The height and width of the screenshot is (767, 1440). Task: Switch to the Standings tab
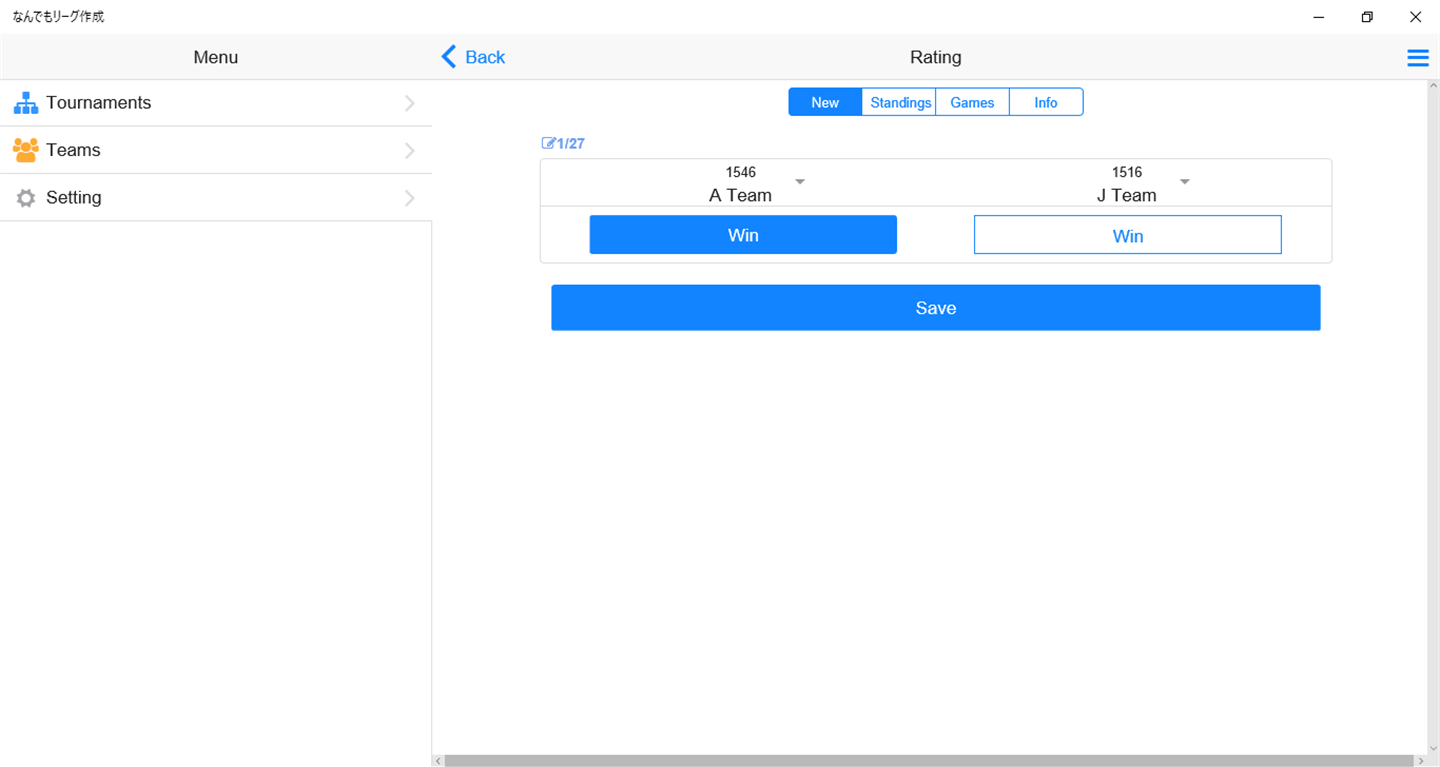(899, 102)
